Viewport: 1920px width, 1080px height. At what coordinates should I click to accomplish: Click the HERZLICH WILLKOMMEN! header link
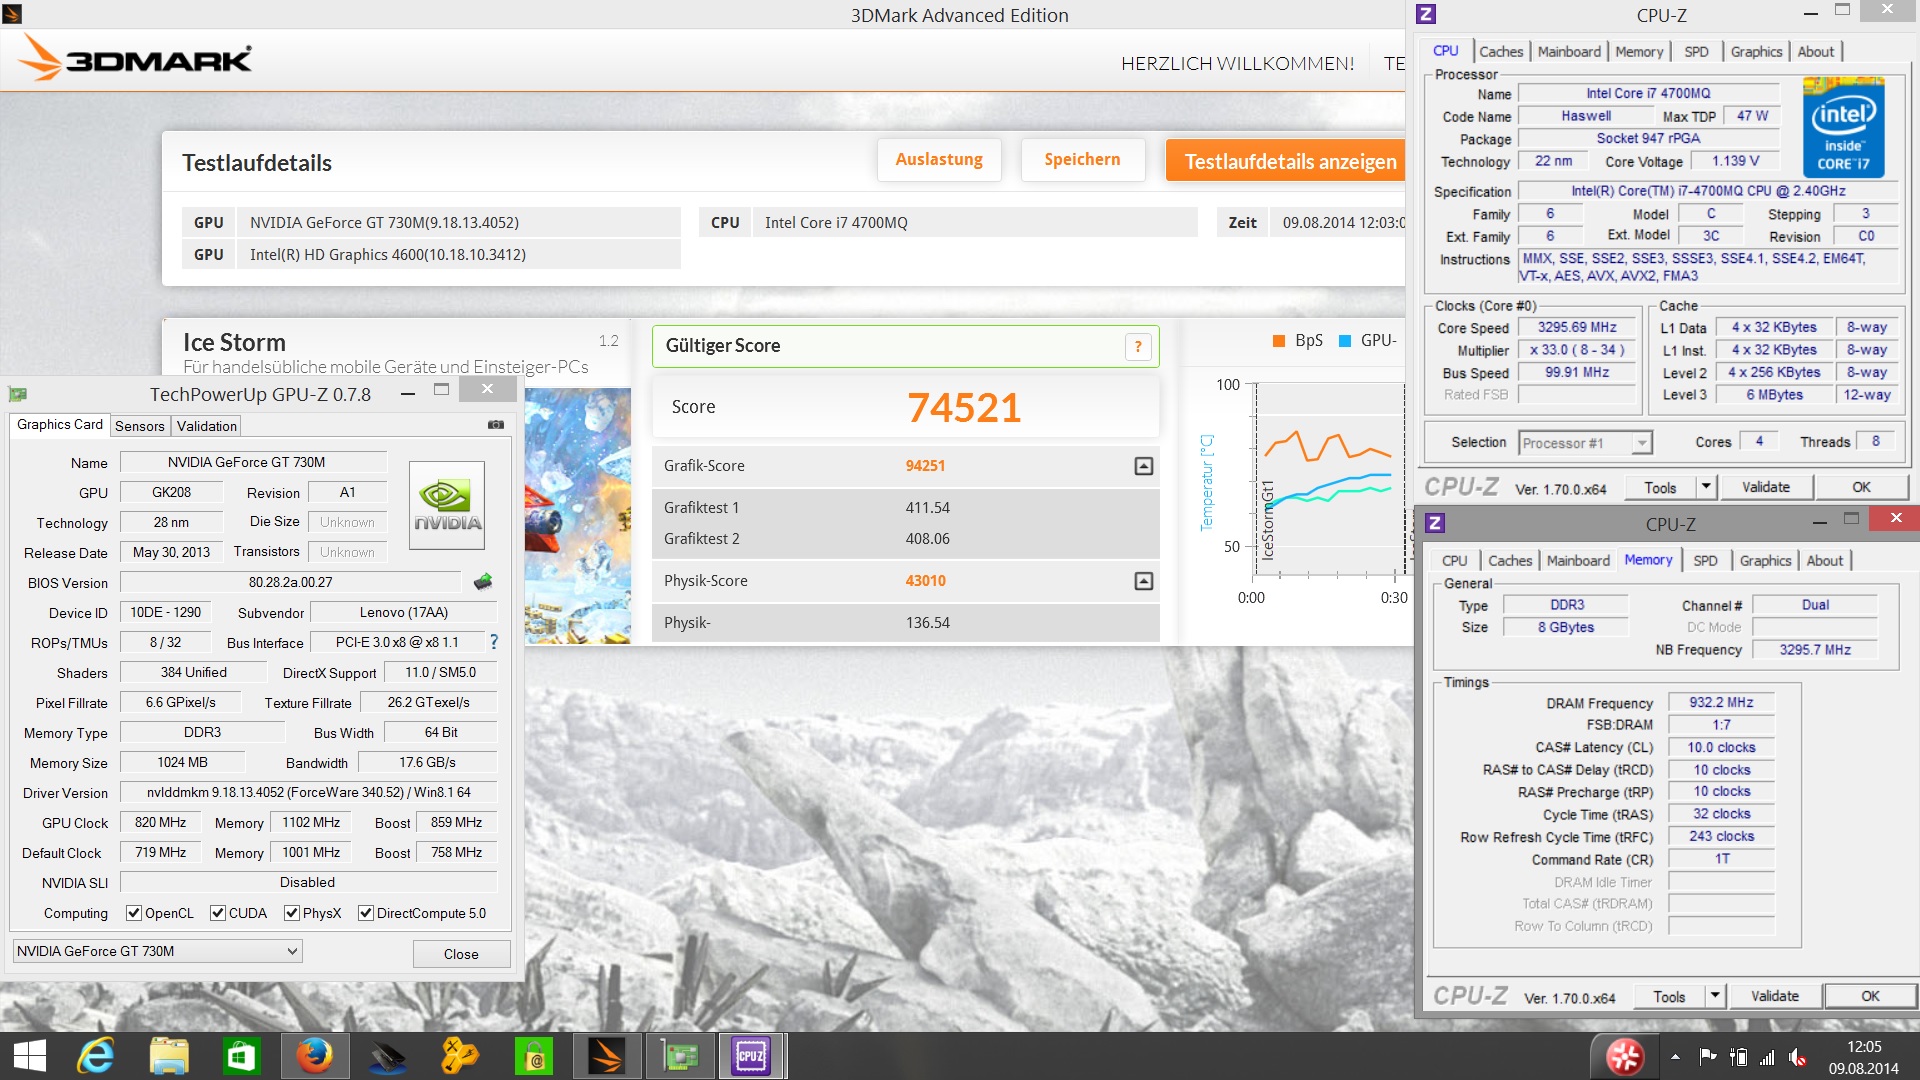click(1237, 64)
